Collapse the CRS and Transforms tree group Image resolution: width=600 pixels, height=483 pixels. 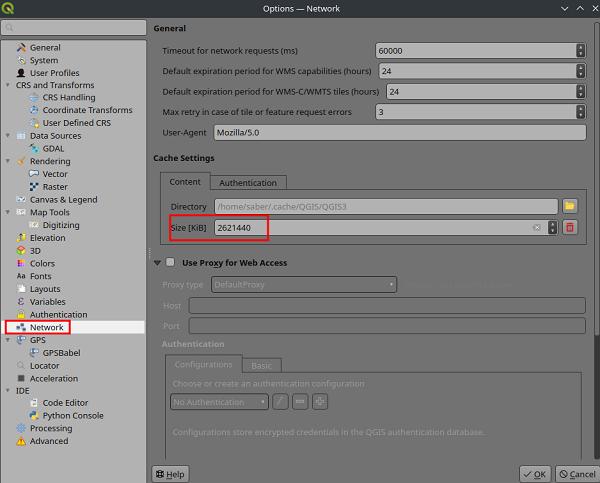coord(8,85)
